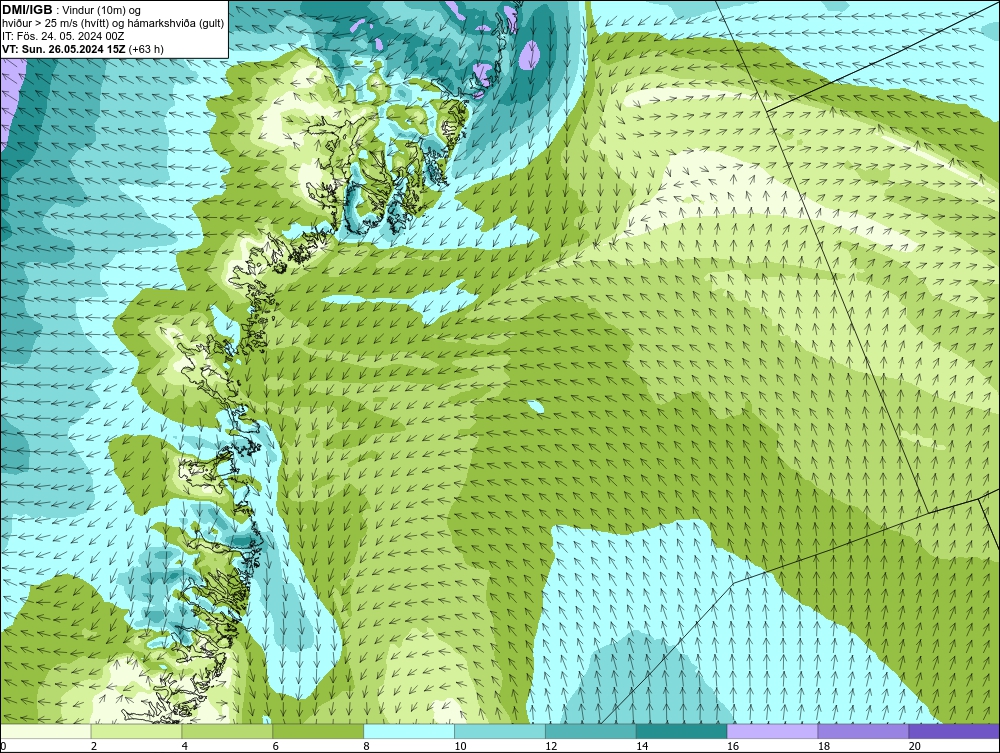
Task: Click the legend scale value 8
Action: pos(366,746)
